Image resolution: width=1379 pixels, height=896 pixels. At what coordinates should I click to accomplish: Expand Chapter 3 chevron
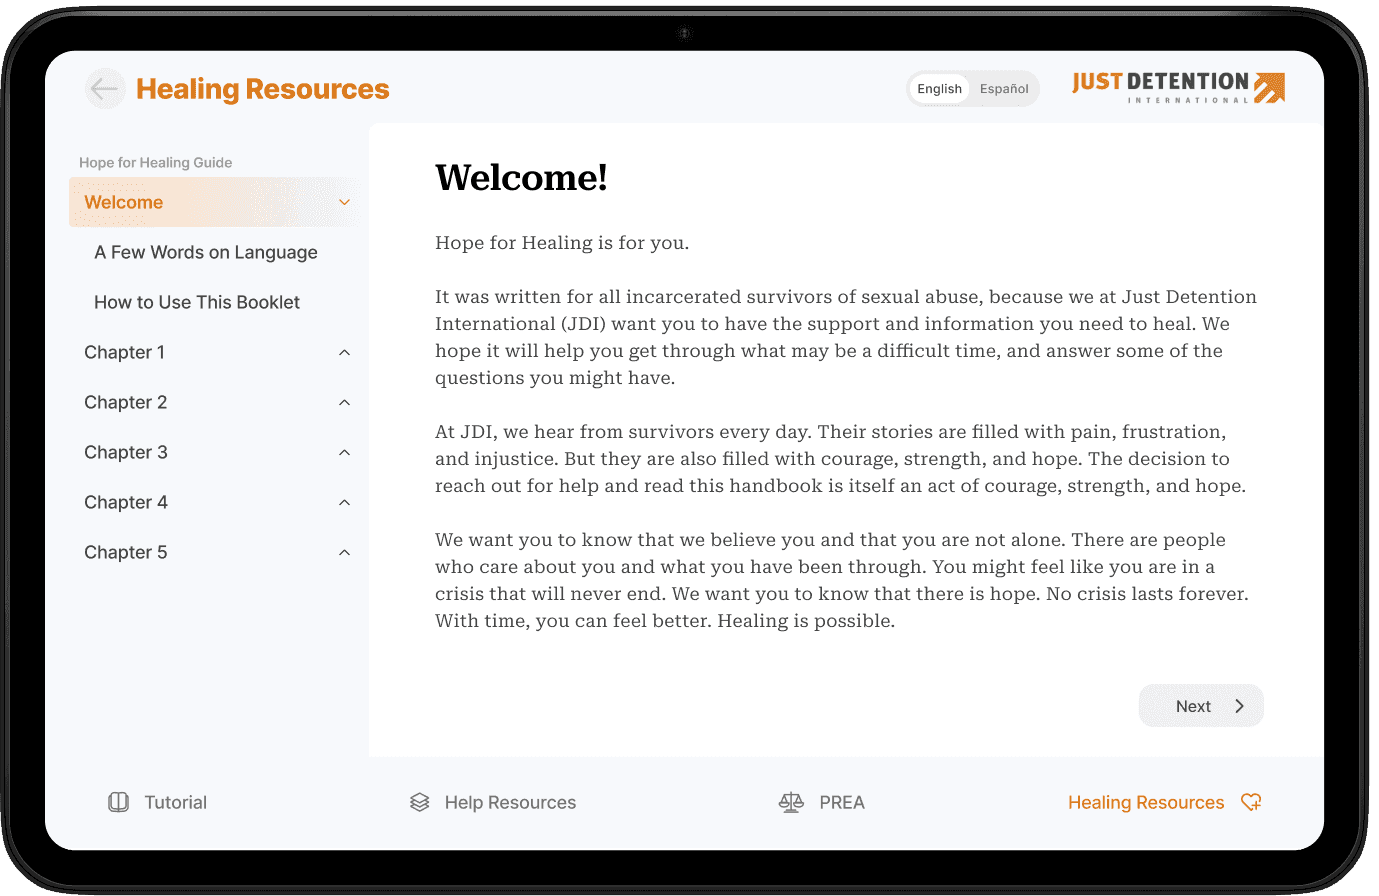click(x=345, y=452)
